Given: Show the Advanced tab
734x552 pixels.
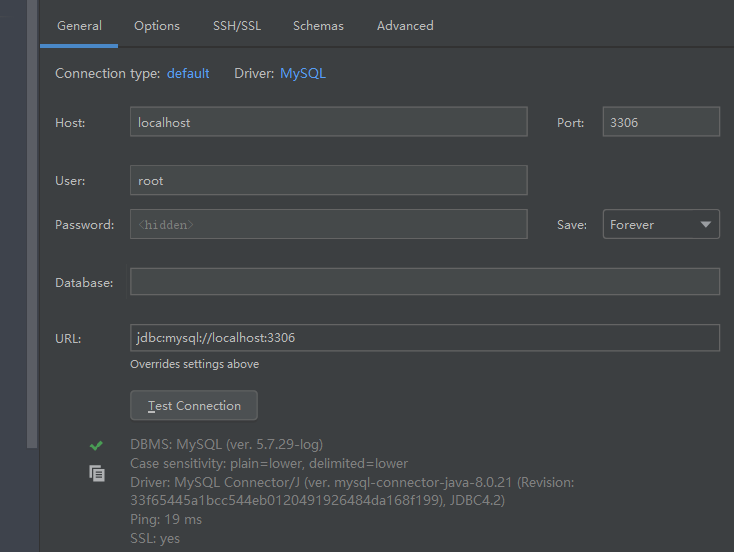Looking at the screenshot, I should 405,26.
